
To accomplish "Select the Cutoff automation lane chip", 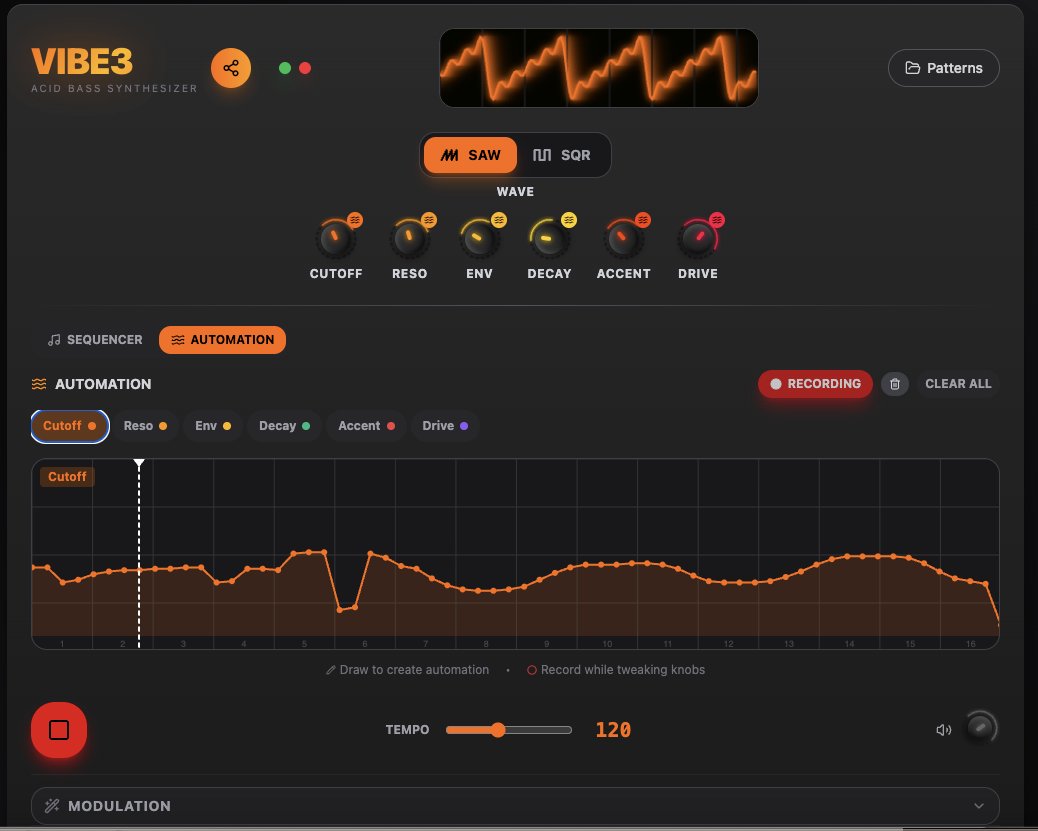I will coord(70,426).
